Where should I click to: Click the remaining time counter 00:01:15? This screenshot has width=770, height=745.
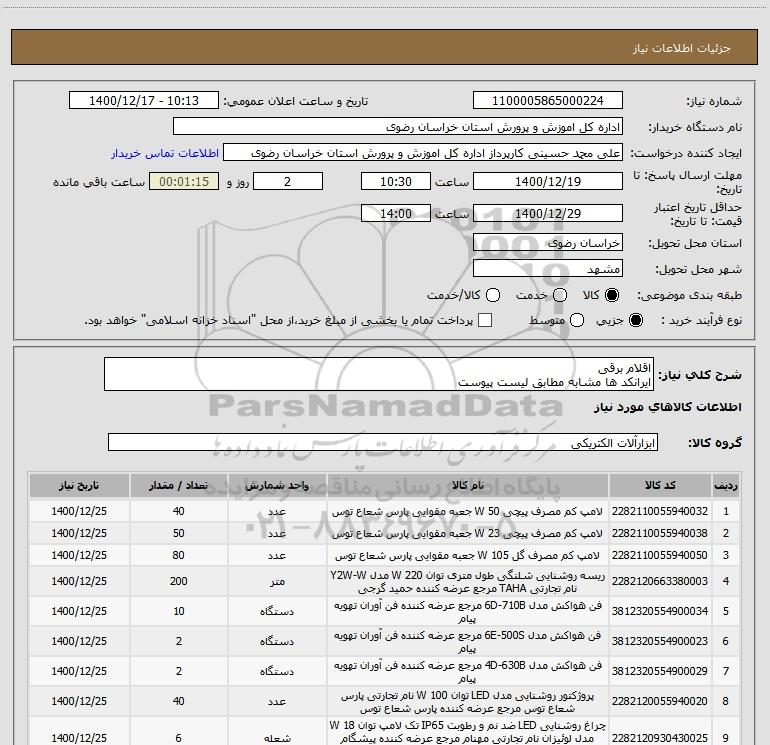[184, 181]
